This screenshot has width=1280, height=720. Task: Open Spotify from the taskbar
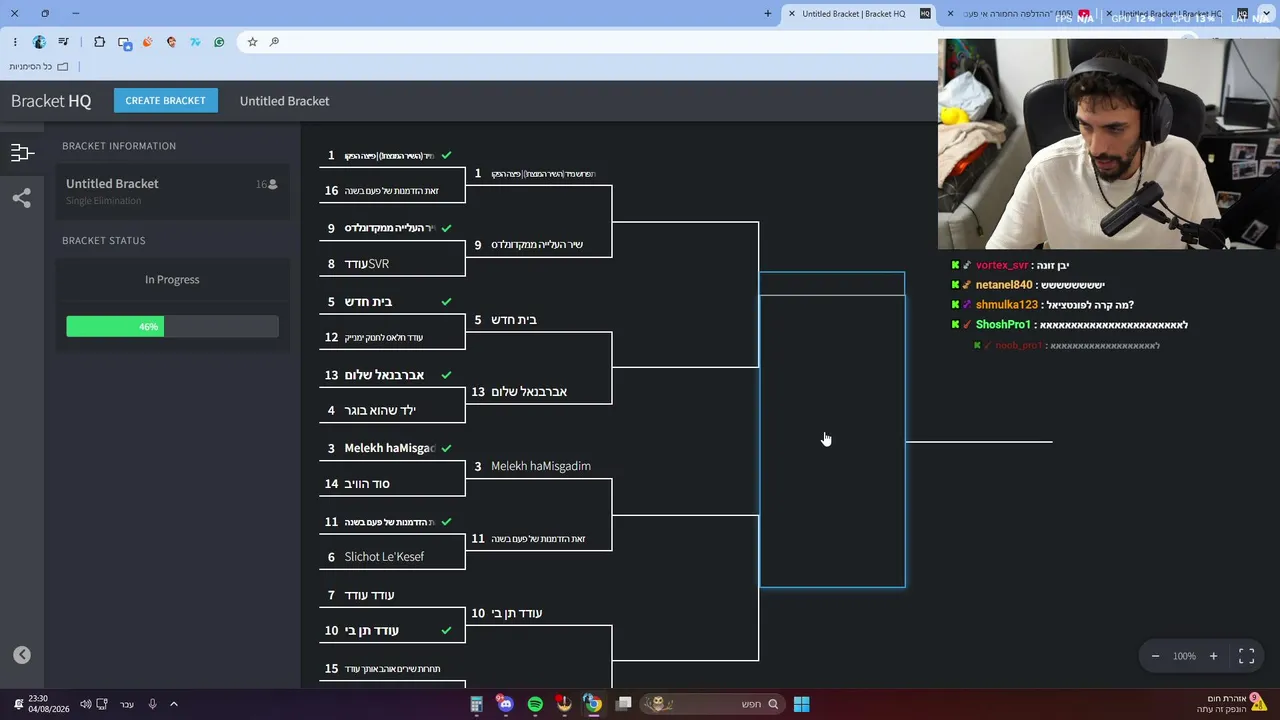535,704
